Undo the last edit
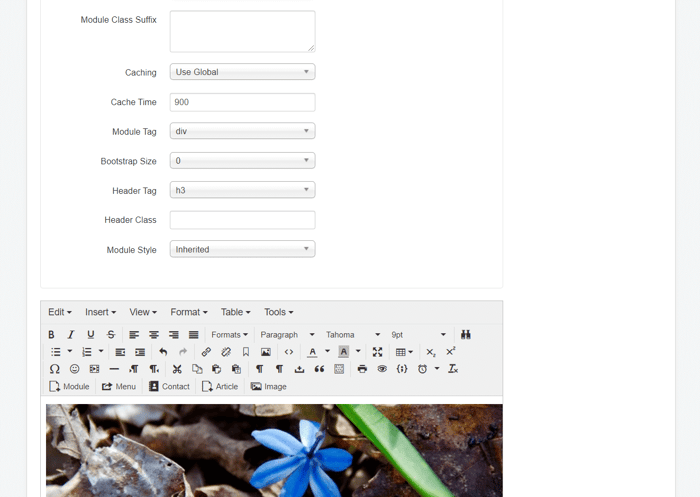The image size is (700, 497). coord(163,352)
